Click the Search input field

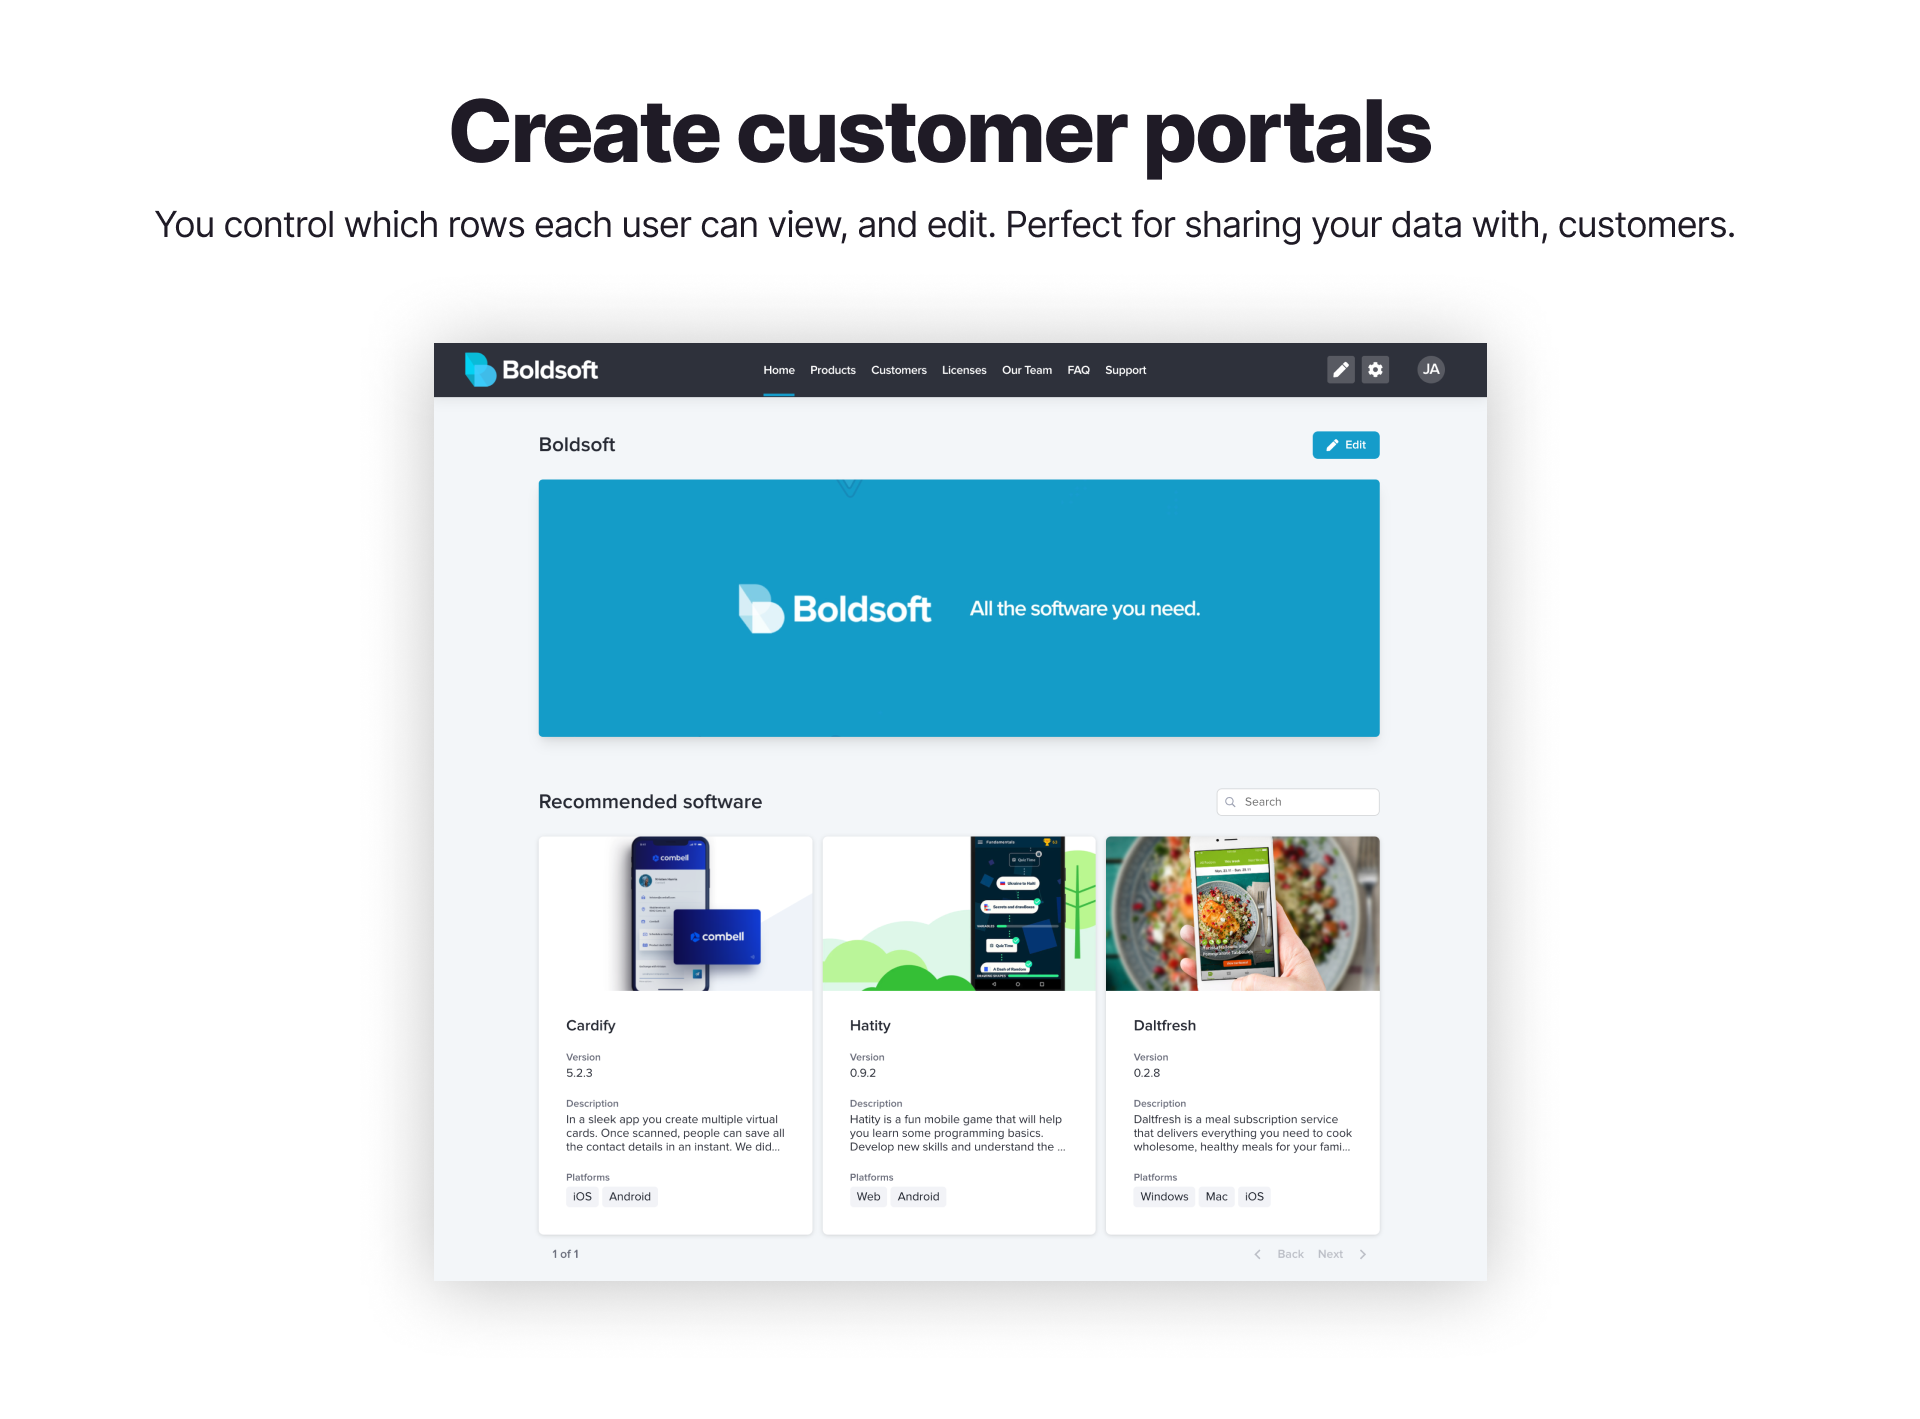(x=1297, y=802)
